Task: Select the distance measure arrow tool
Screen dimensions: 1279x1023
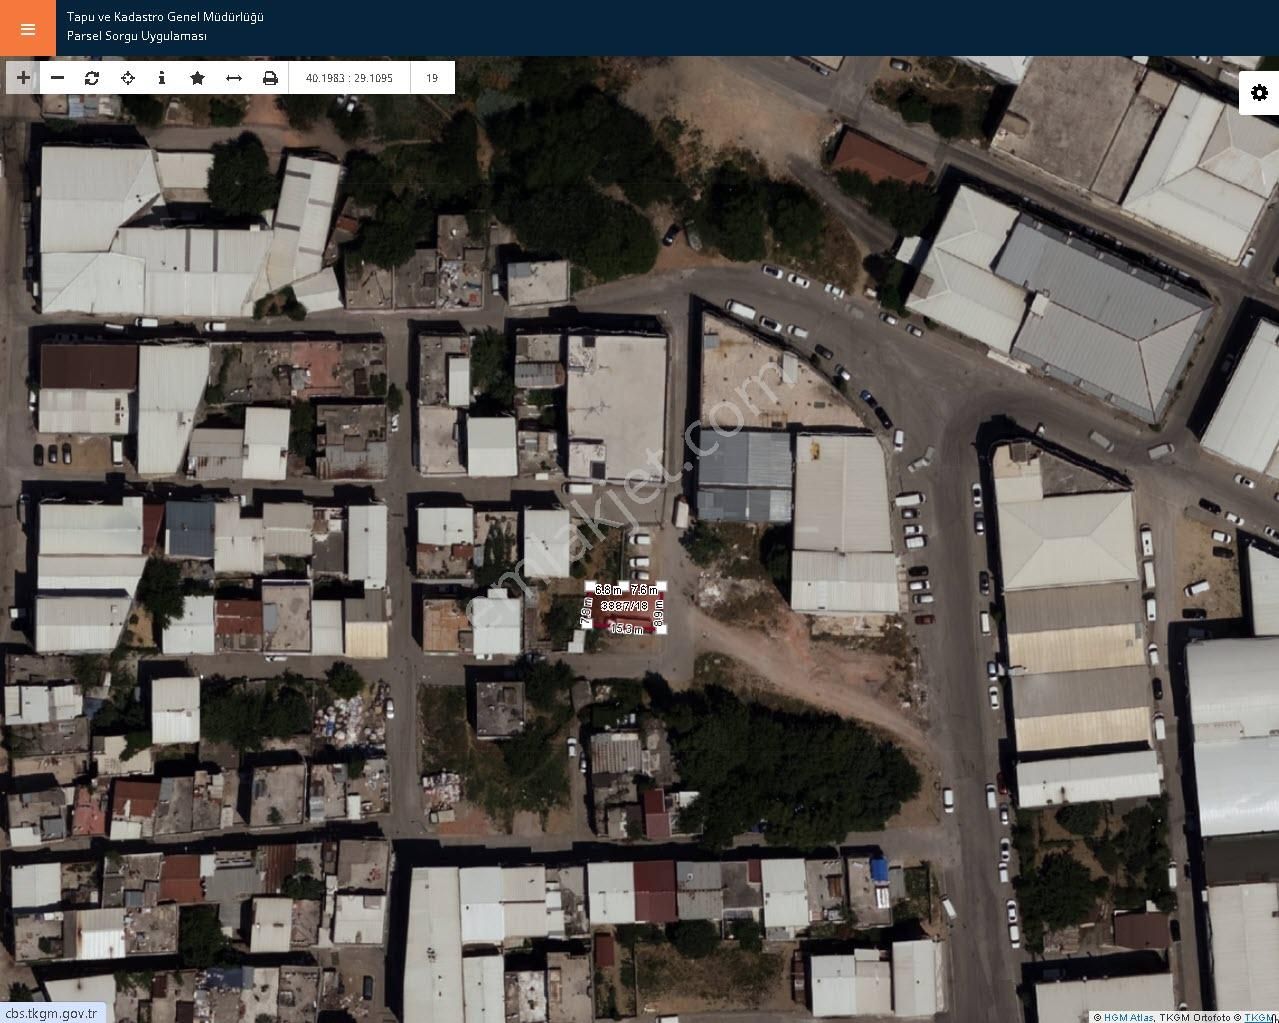Action: pyautogui.click(x=234, y=78)
